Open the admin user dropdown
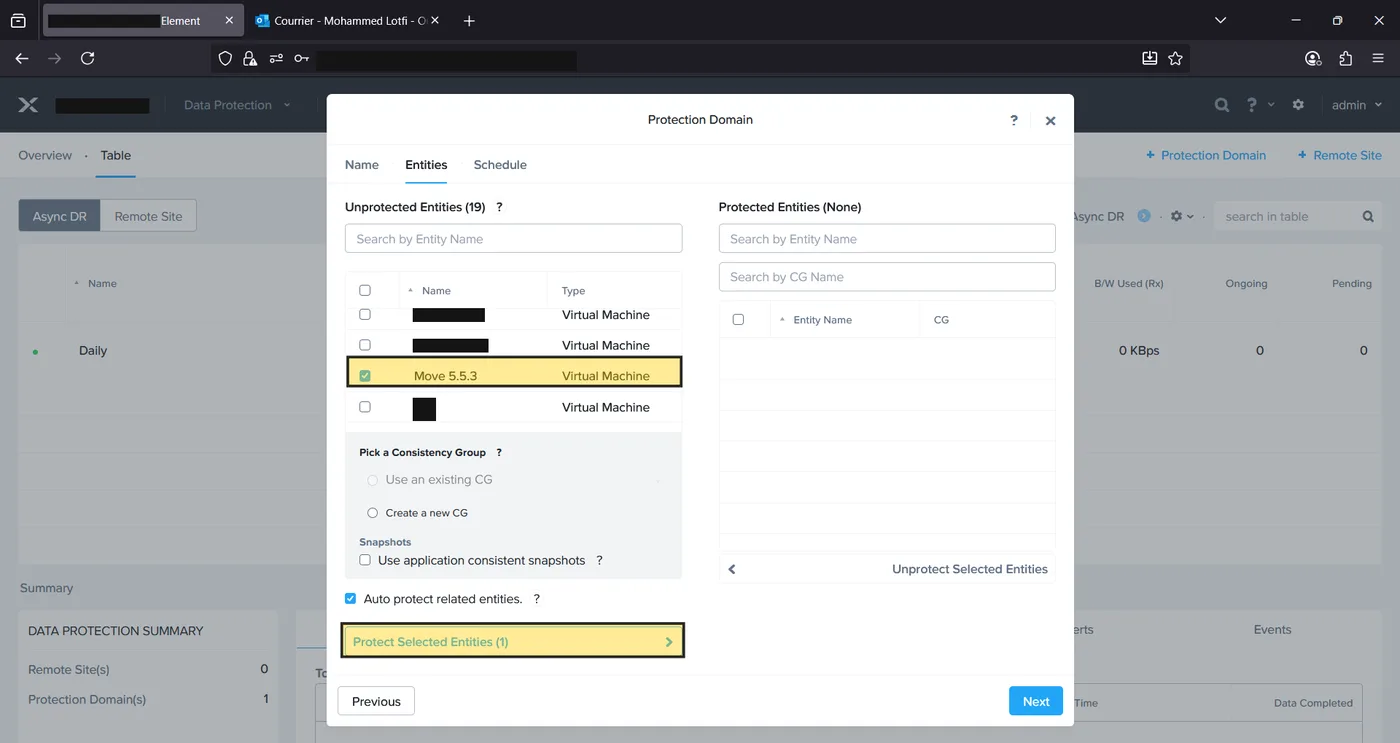 point(1357,105)
